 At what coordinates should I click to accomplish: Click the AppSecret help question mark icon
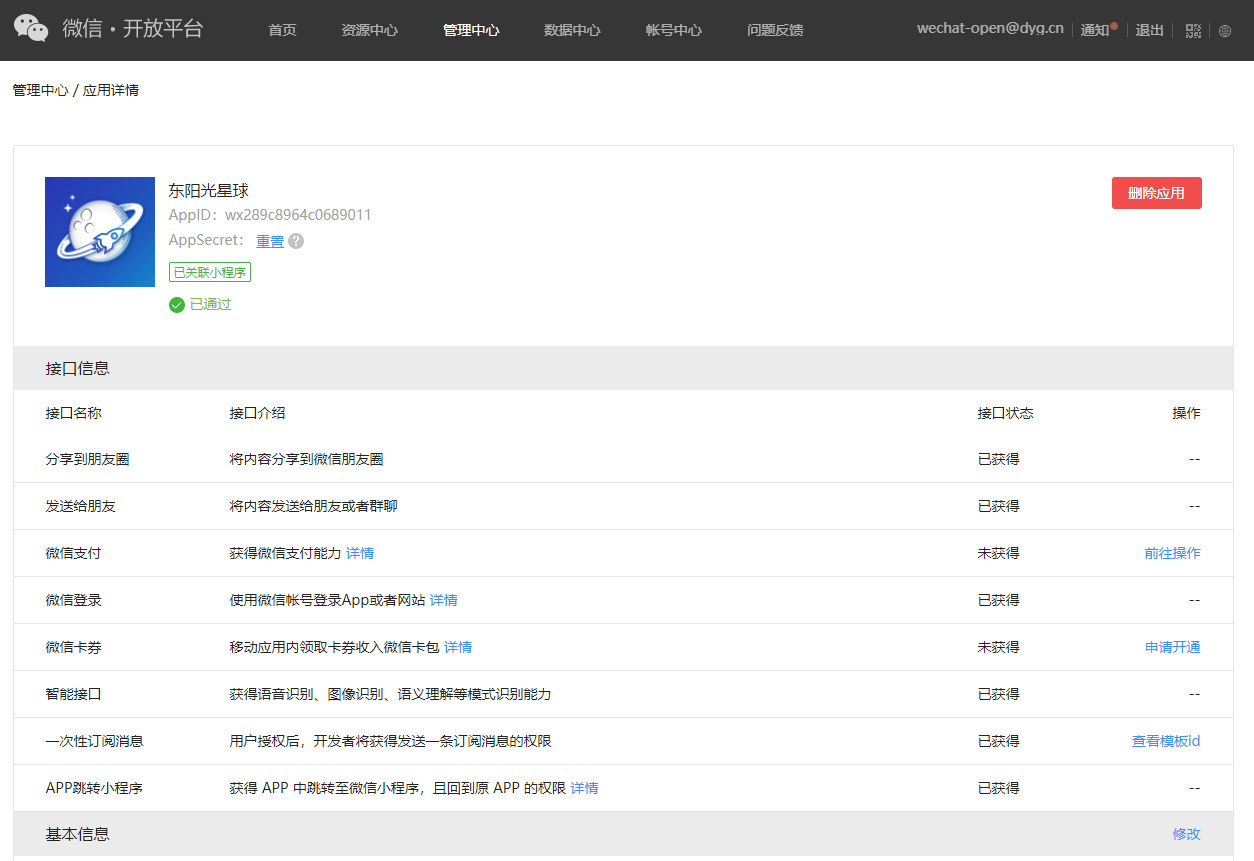[296, 241]
